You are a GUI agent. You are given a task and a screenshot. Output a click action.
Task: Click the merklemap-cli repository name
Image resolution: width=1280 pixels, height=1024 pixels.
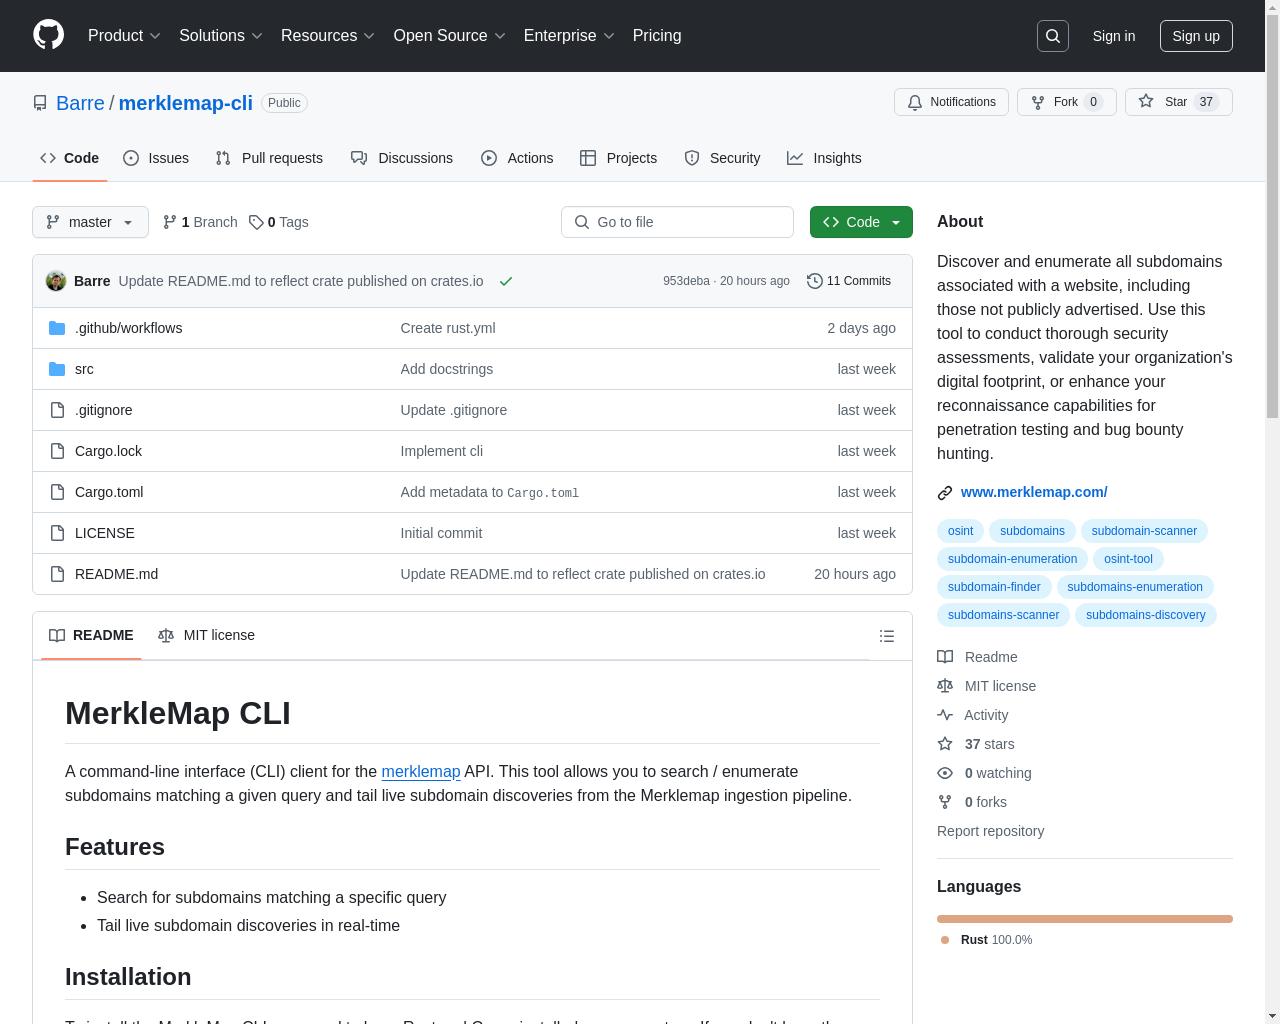[186, 103]
